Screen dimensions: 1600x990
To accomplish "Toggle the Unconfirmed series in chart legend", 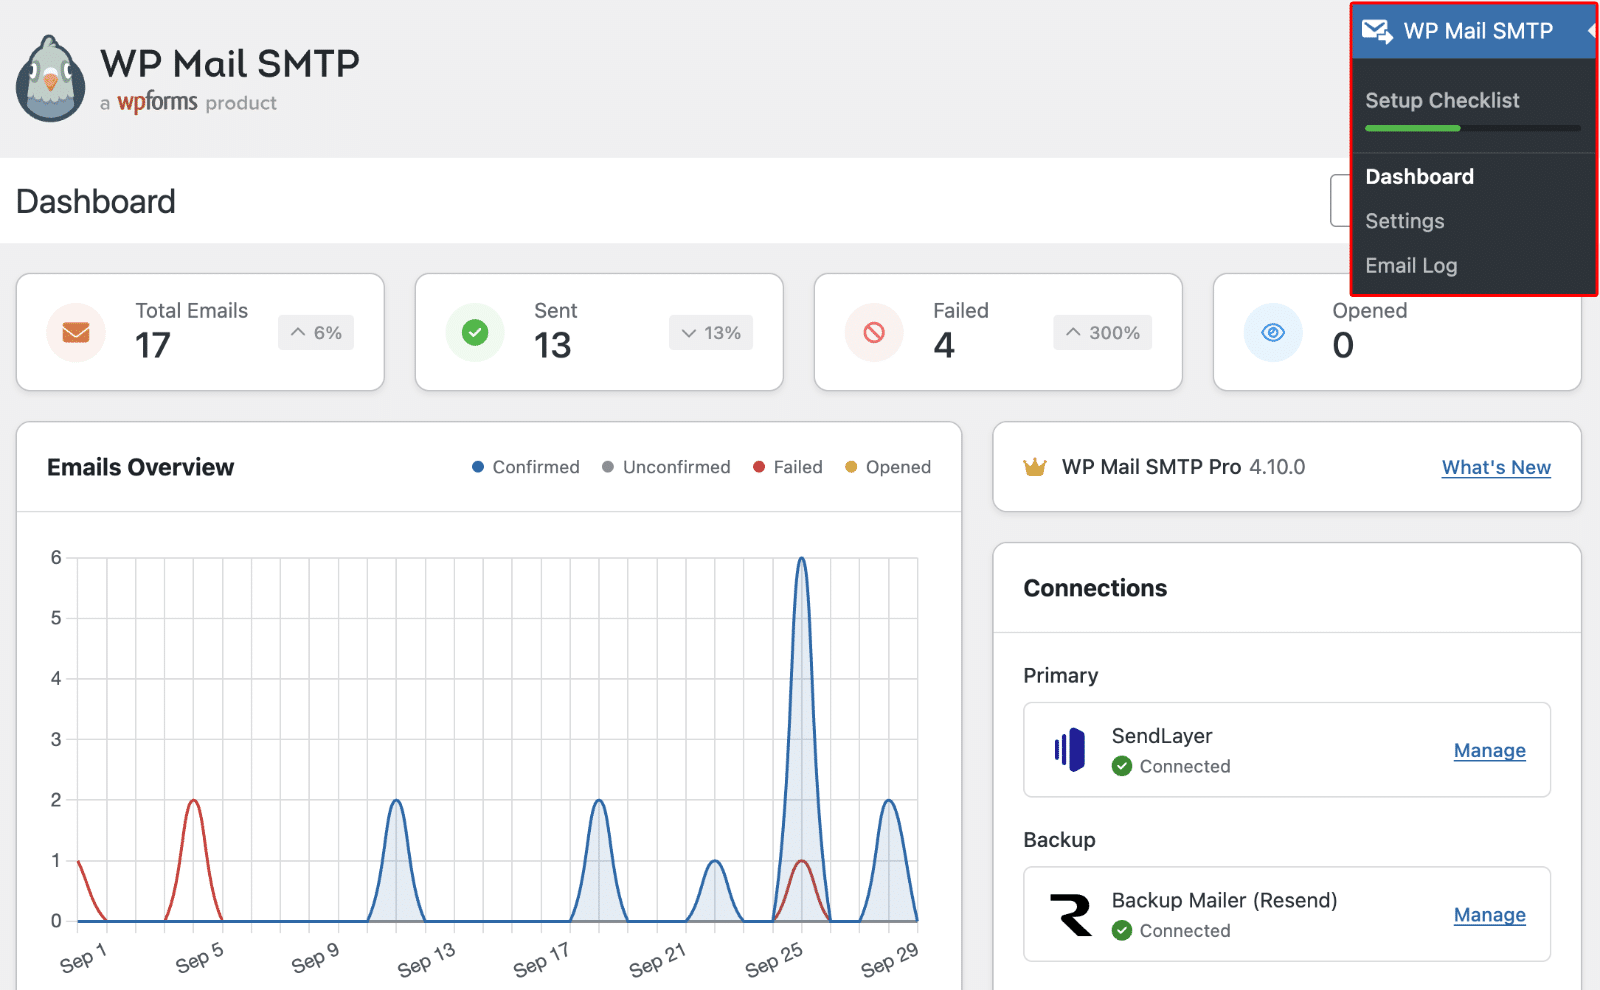I will (666, 467).
